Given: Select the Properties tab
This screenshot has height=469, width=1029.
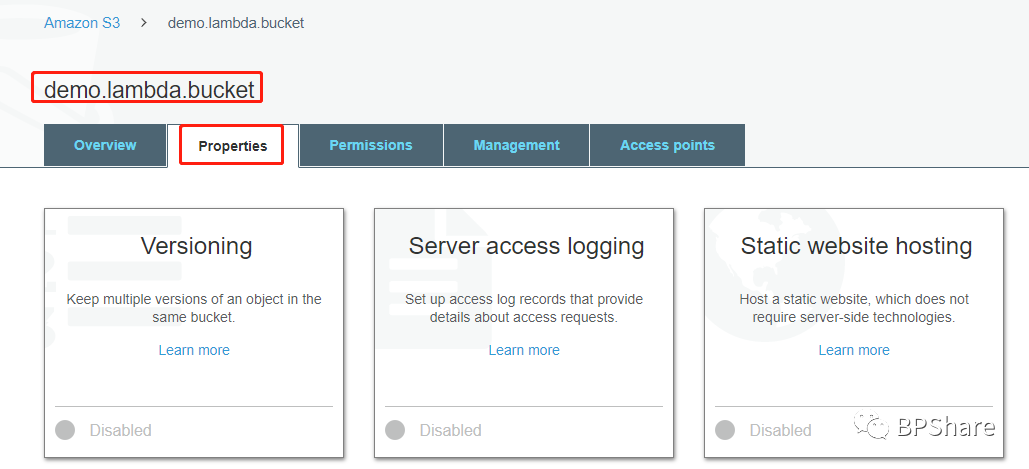Looking at the screenshot, I should [233, 146].
